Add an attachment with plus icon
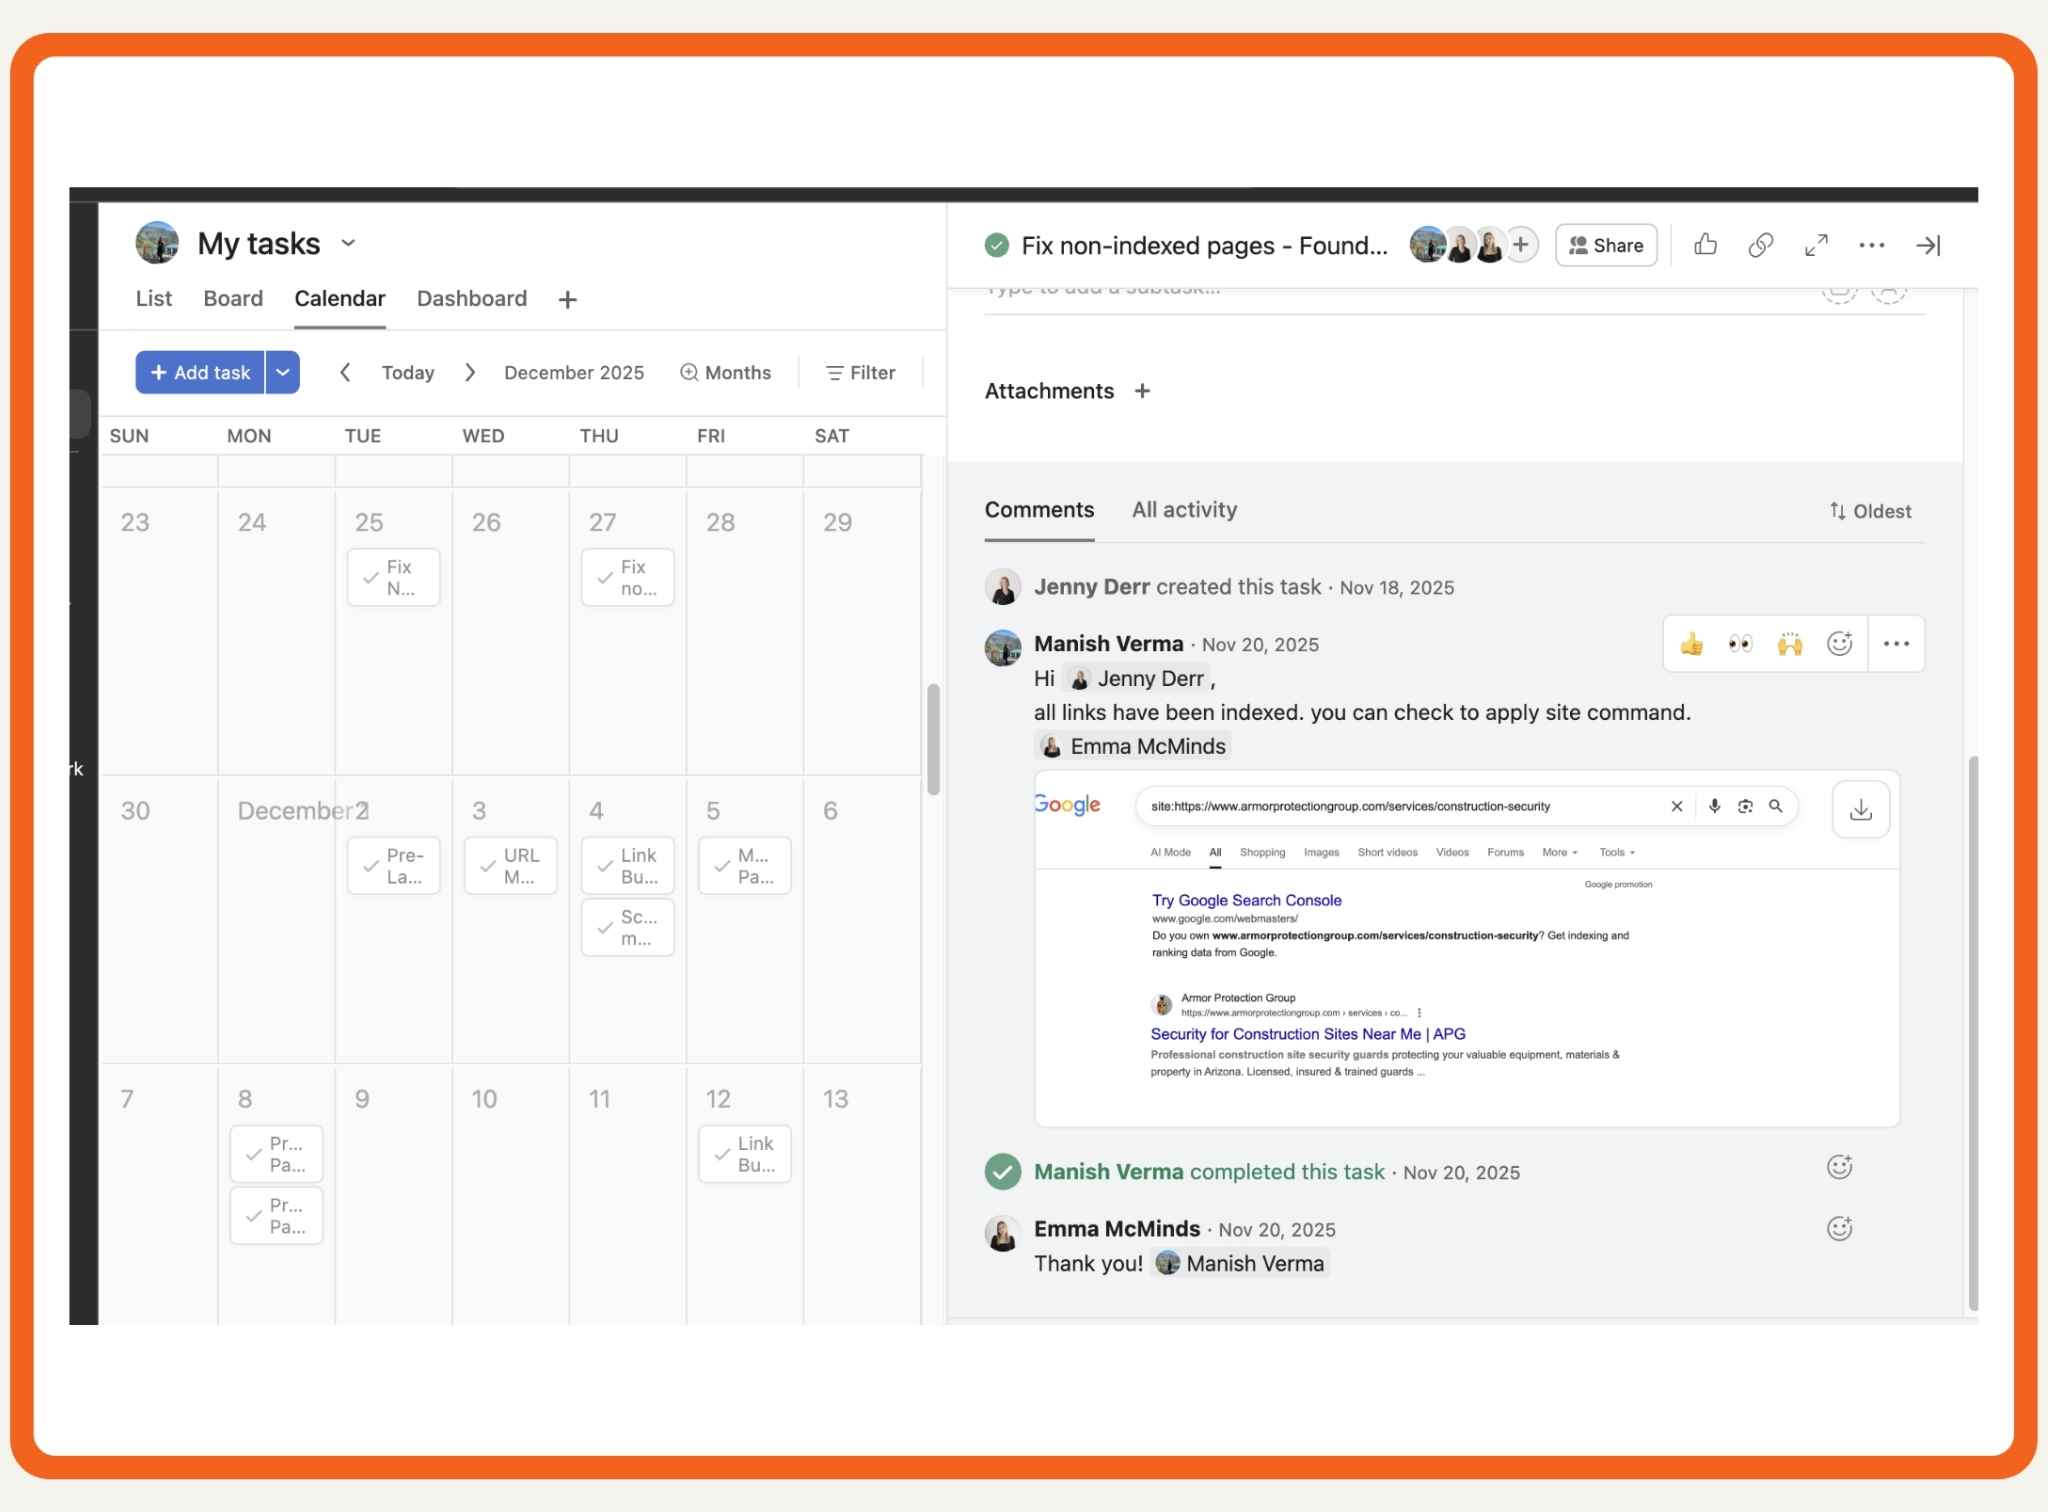 1142,391
